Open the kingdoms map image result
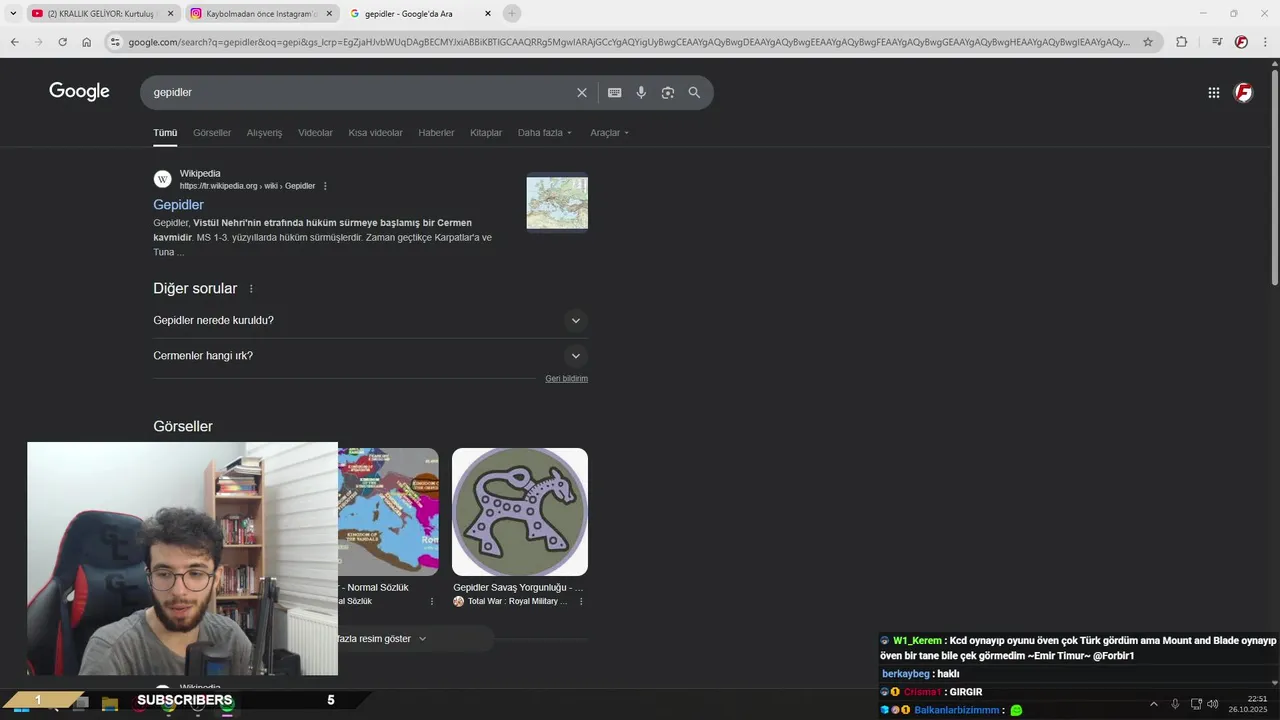1280x720 pixels. pyautogui.click(x=388, y=512)
